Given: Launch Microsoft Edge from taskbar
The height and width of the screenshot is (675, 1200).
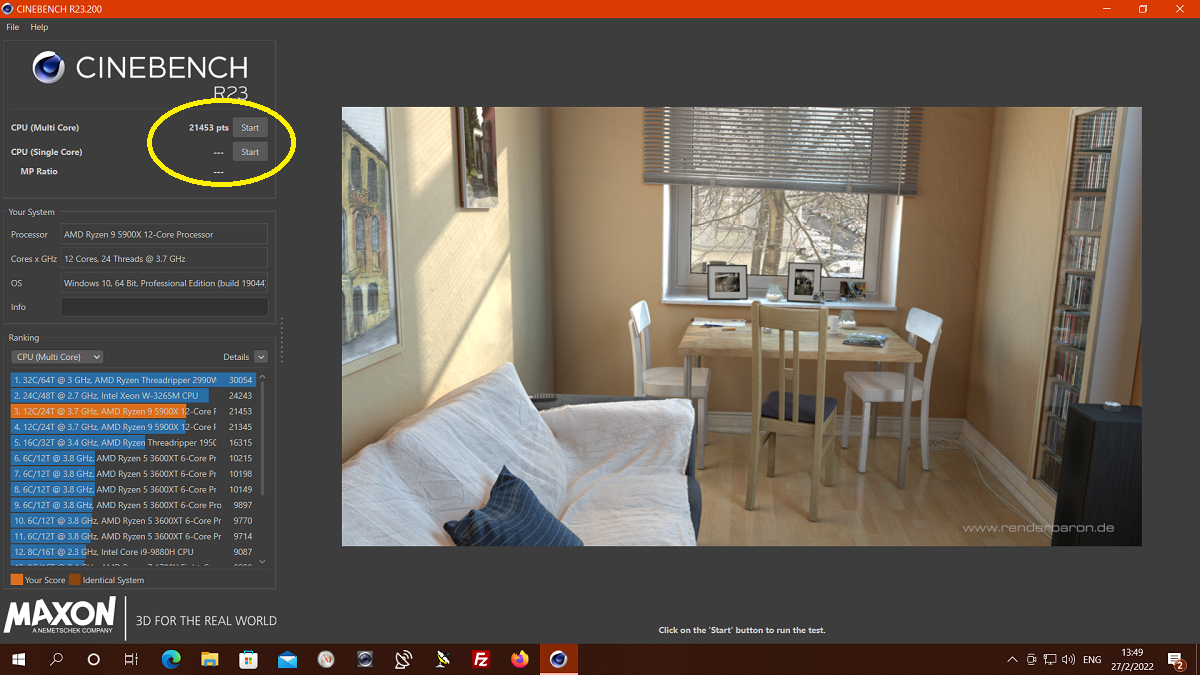Looking at the screenshot, I should point(171,659).
